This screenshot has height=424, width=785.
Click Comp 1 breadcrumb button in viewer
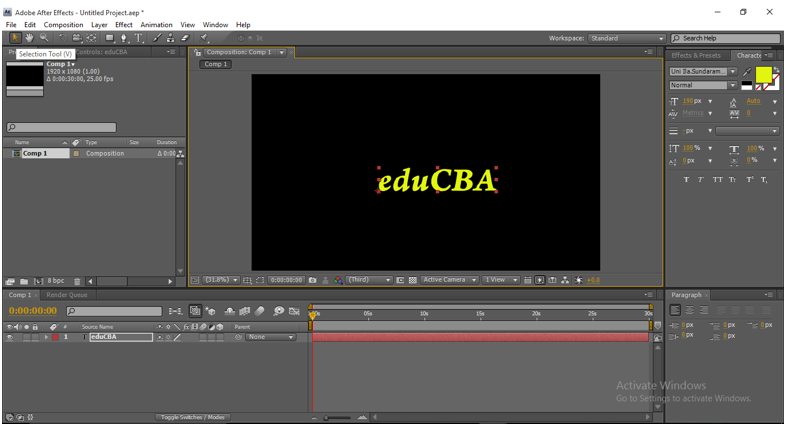point(215,64)
